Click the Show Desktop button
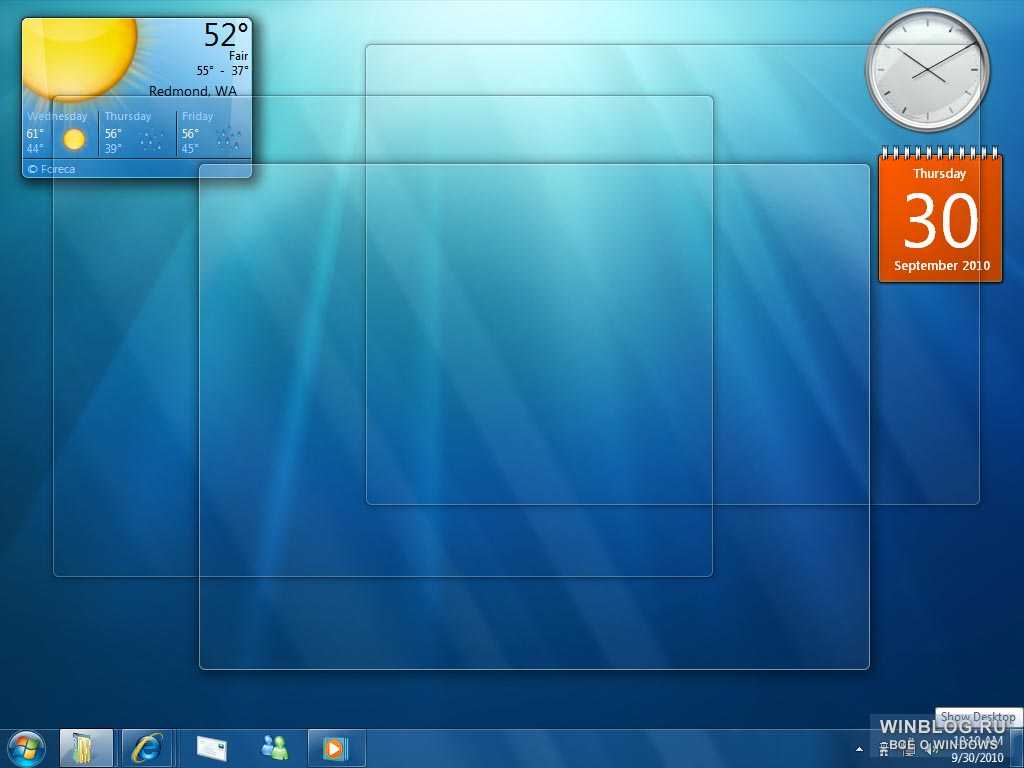The width and height of the screenshot is (1024, 768). [x=1017, y=748]
